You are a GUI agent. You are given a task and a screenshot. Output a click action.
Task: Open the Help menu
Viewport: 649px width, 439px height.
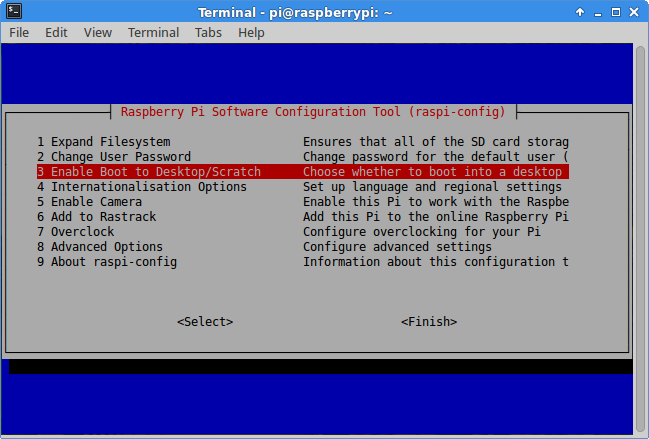tap(251, 32)
